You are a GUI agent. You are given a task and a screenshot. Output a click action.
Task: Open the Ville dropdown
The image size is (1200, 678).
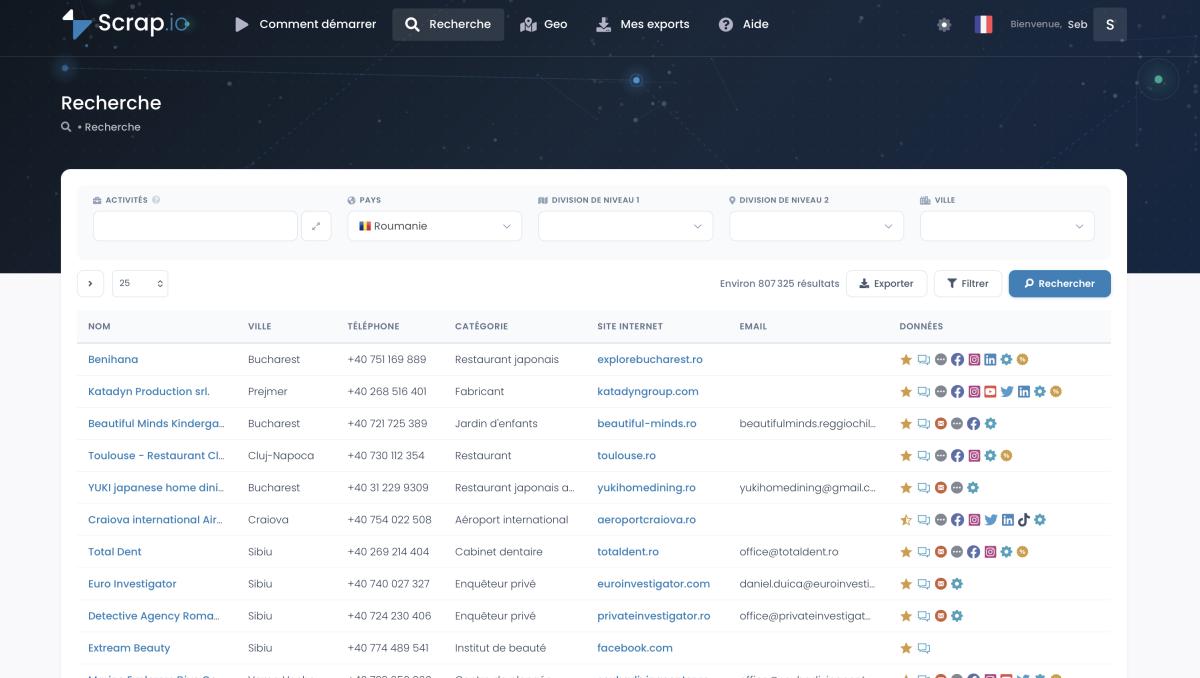click(1007, 226)
